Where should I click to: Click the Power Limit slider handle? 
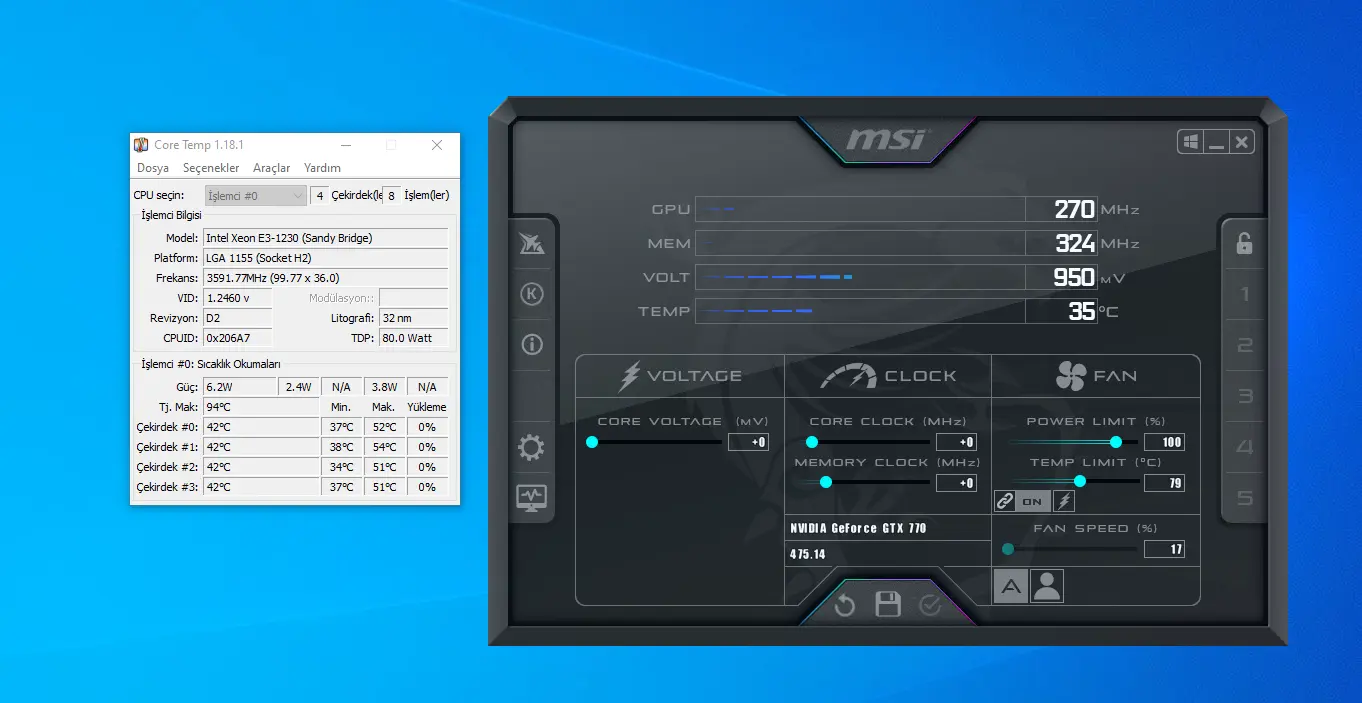pos(1116,441)
